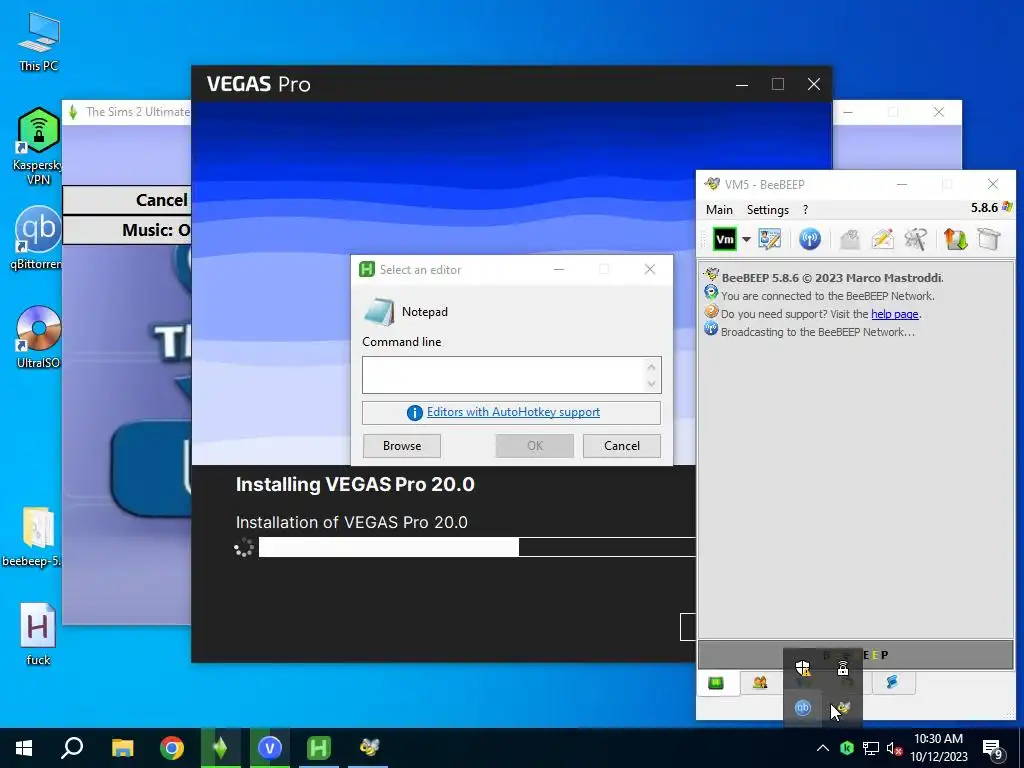The image size is (1024, 768).
Task: Click the Cancel button in Sims 2 window
Action: coord(127,200)
